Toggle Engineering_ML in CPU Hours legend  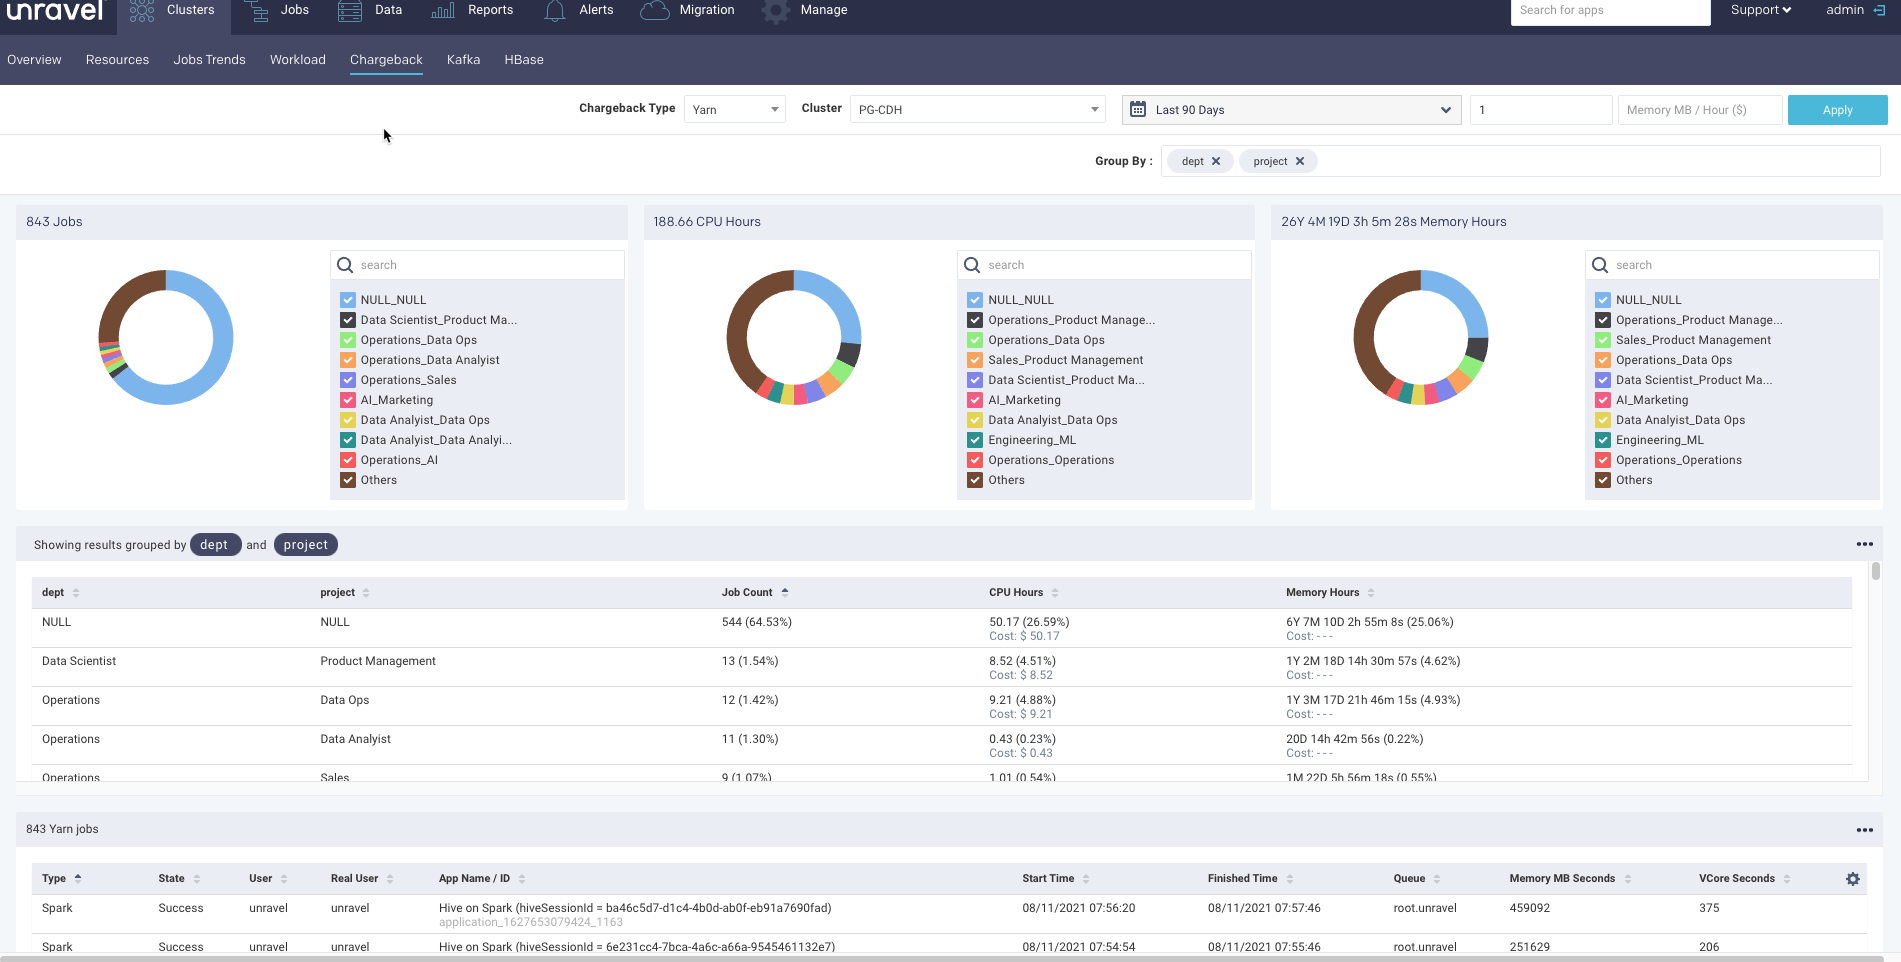[x=975, y=440]
